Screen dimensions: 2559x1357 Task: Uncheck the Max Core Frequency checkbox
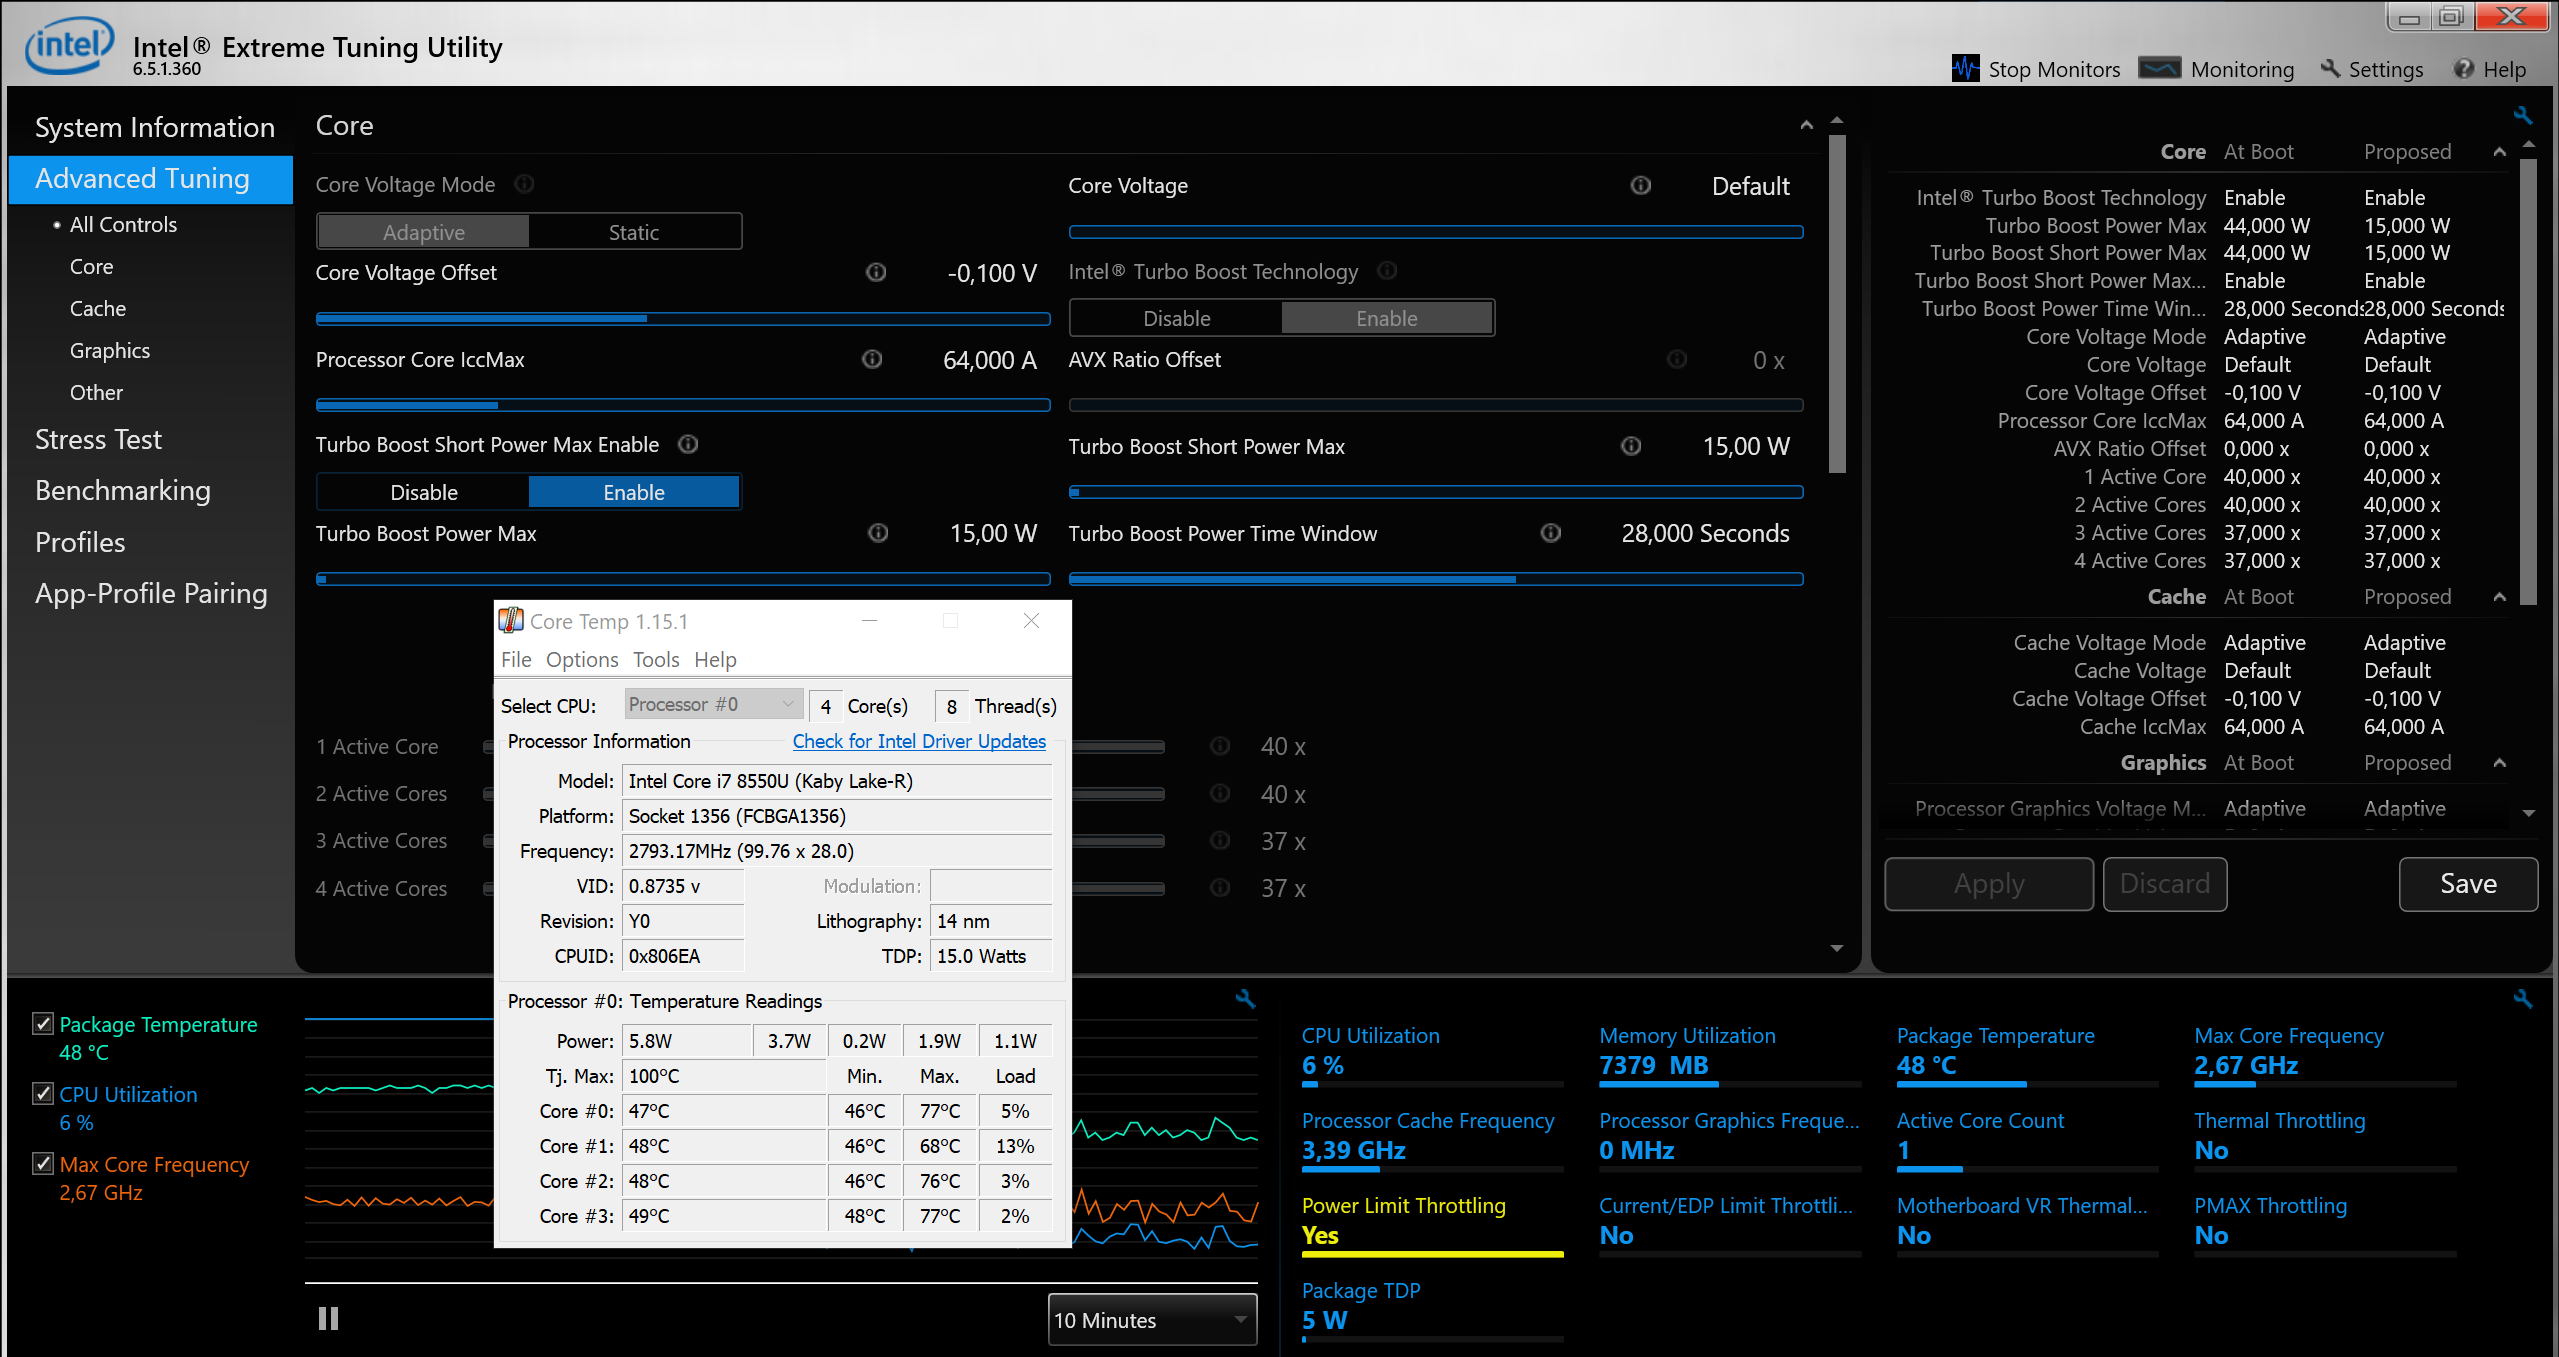tap(43, 1163)
